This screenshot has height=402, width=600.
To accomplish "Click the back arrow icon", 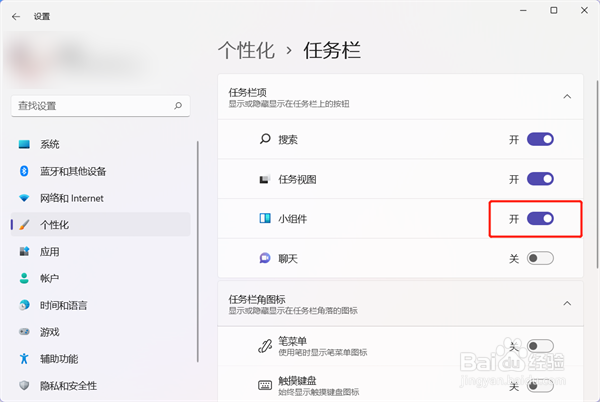I will [x=16, y=16].
